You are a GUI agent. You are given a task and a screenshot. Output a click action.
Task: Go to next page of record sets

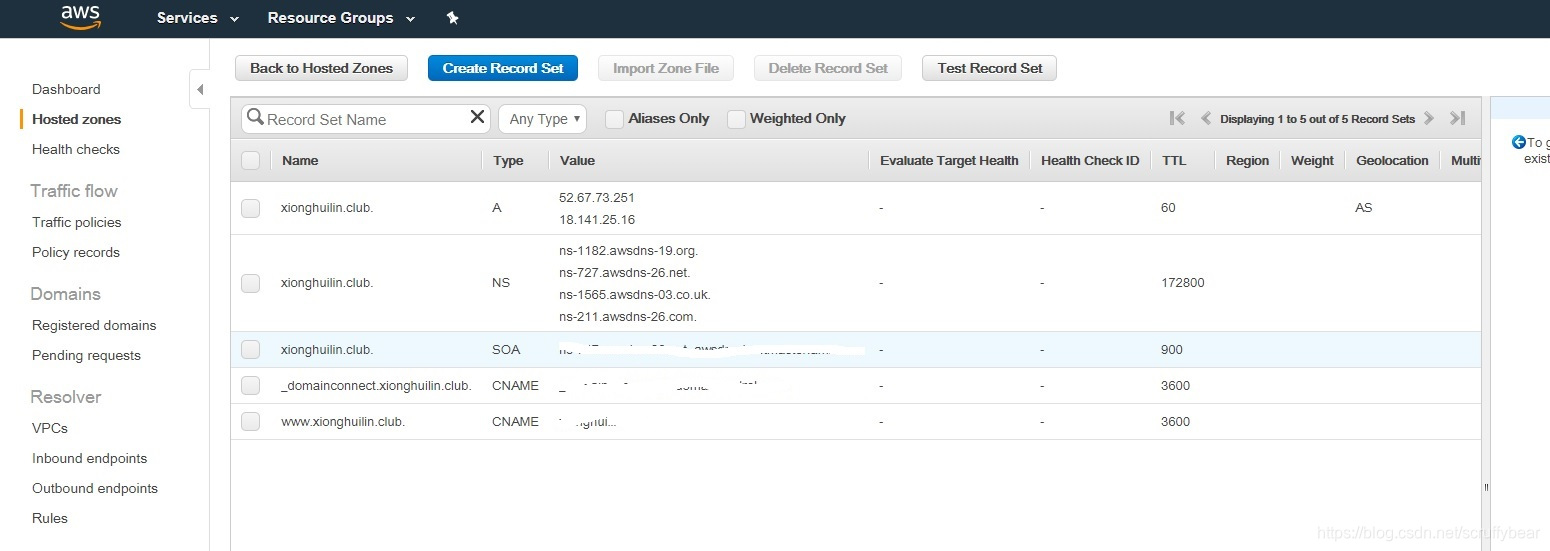[1429, 118]
